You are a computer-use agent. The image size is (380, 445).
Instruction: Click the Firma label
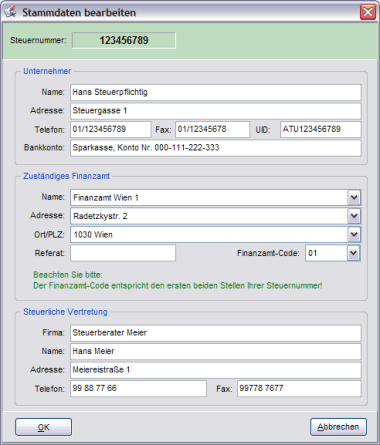tap(53, 333)
